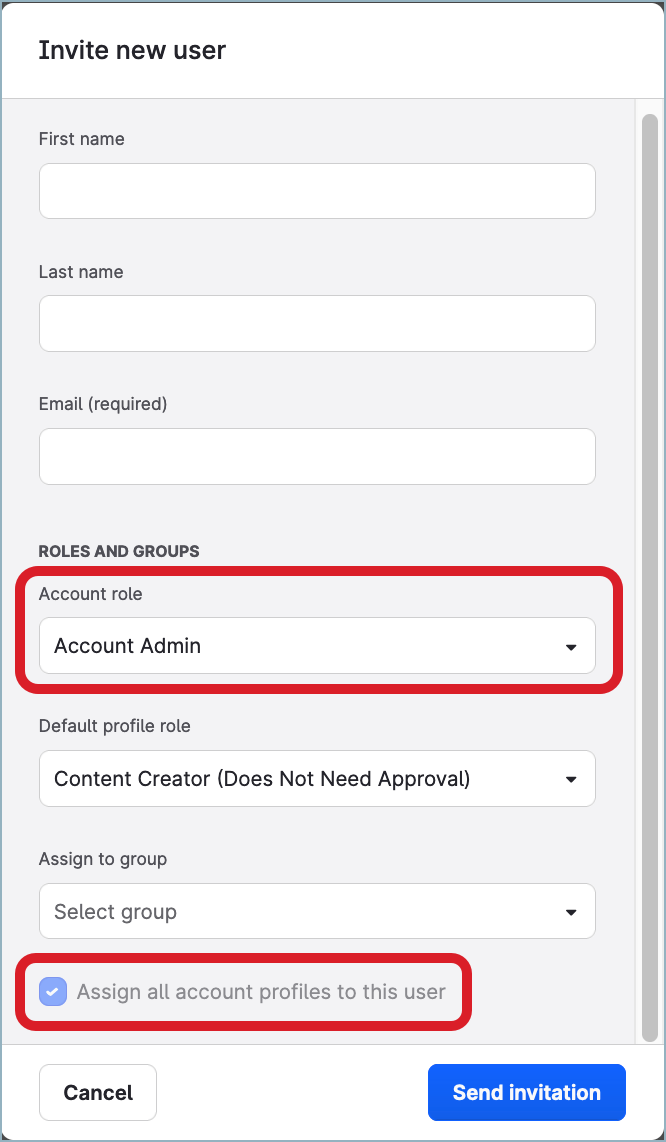This screenshot has height=1142, width=666.
Task: Select the Account Admin role text
Action: click(x=127, y=646)
